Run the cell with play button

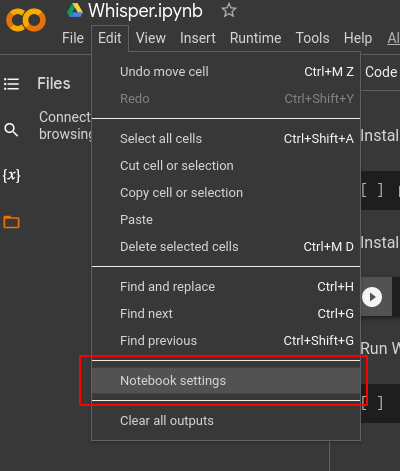(x=372, y=297)
